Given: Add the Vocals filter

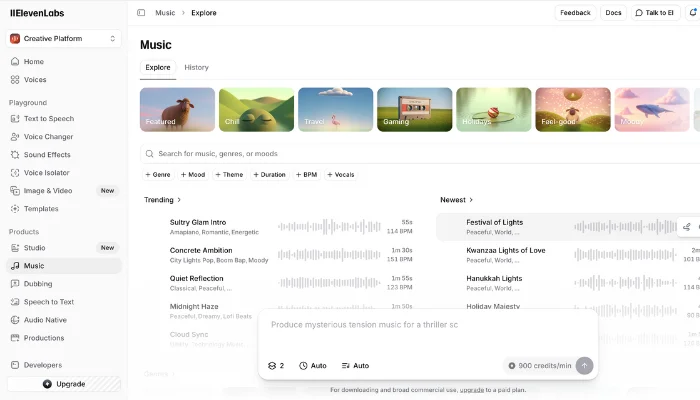Looking at the screenshot, I should click(x=341, y=175).
